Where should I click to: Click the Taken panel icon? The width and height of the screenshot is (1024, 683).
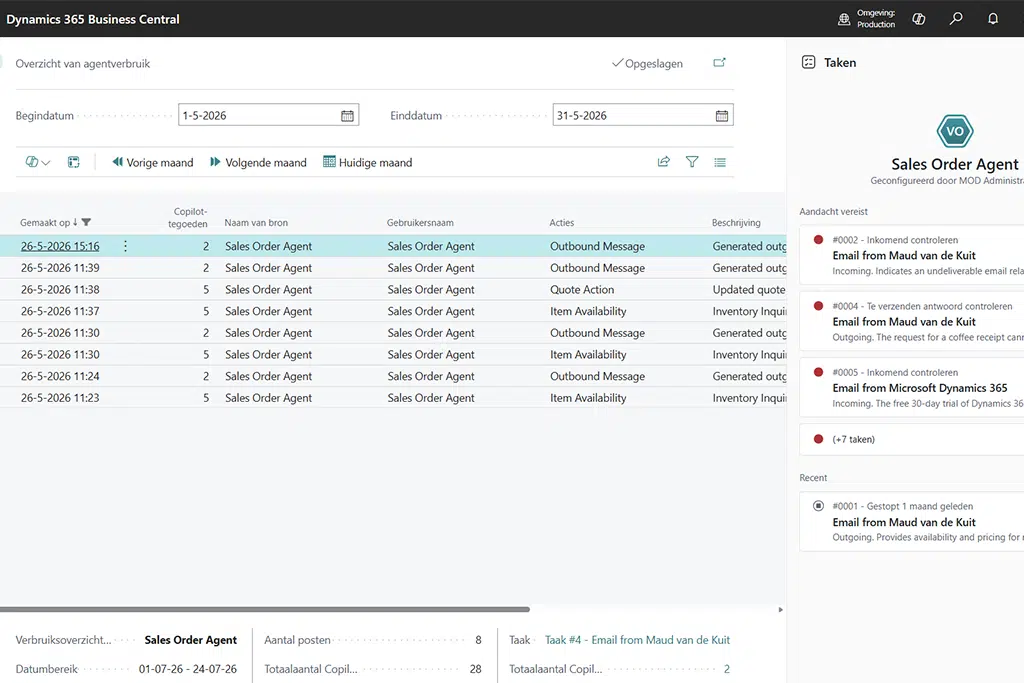808,62
